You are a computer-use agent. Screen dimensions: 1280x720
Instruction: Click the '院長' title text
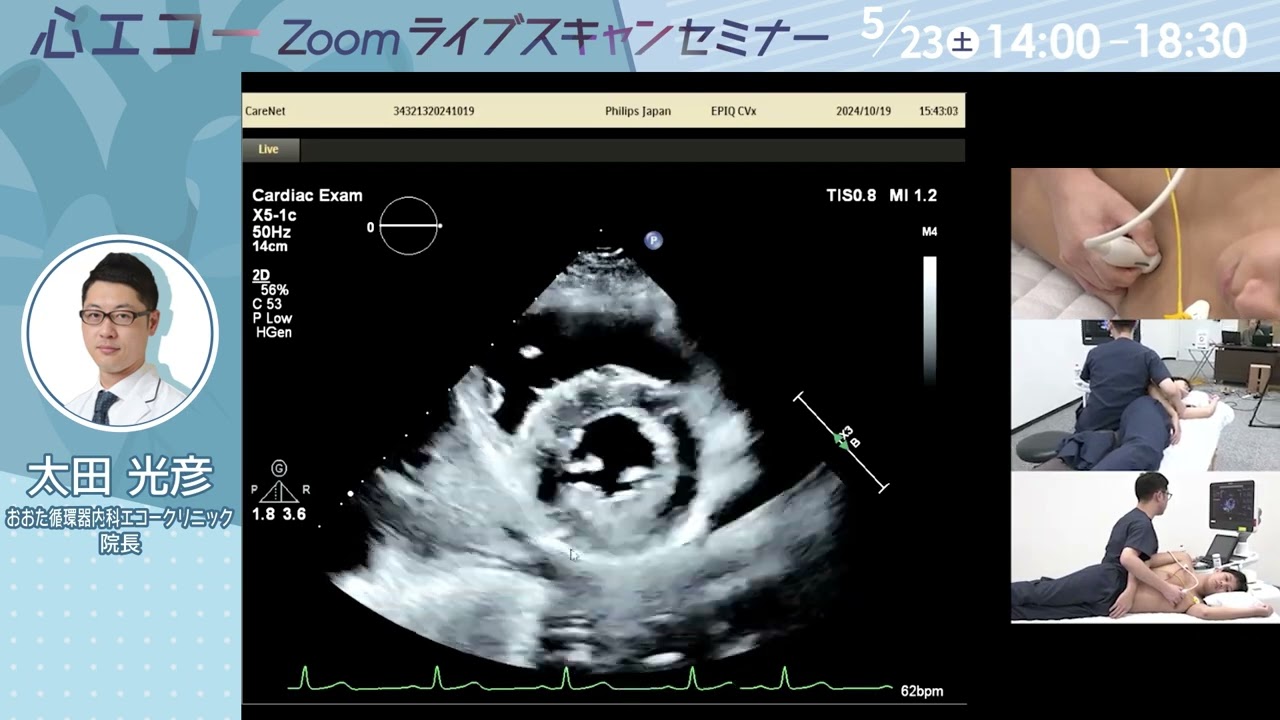click(x=120, y=545)
